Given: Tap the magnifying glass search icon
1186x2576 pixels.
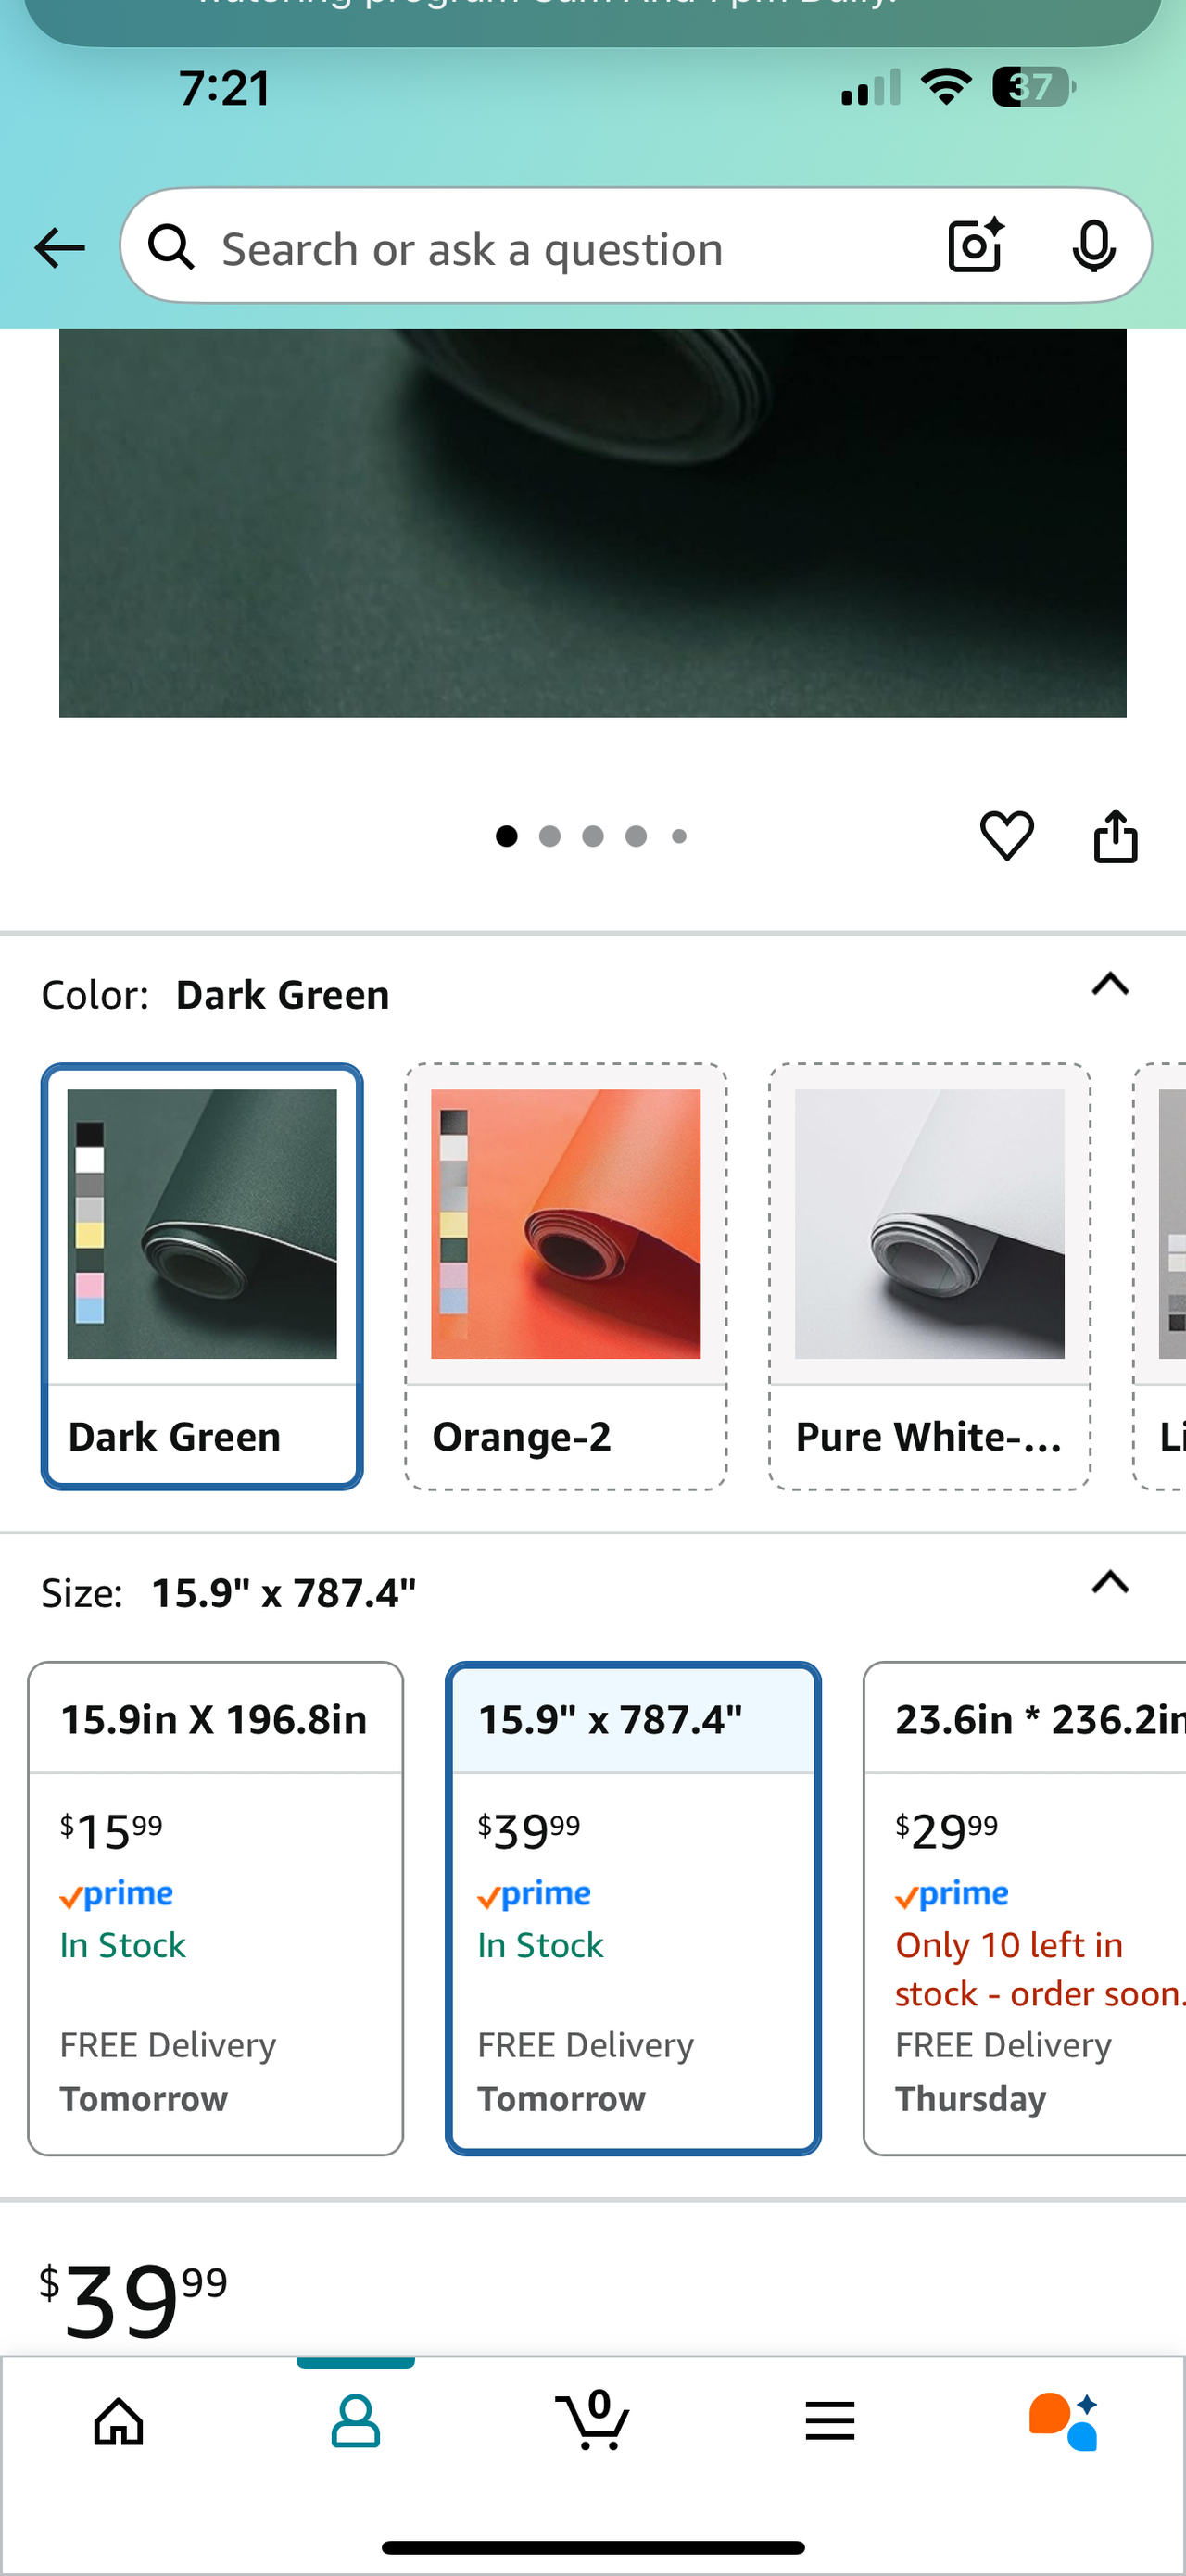Looking at the screenshot, I should [171, 247].
